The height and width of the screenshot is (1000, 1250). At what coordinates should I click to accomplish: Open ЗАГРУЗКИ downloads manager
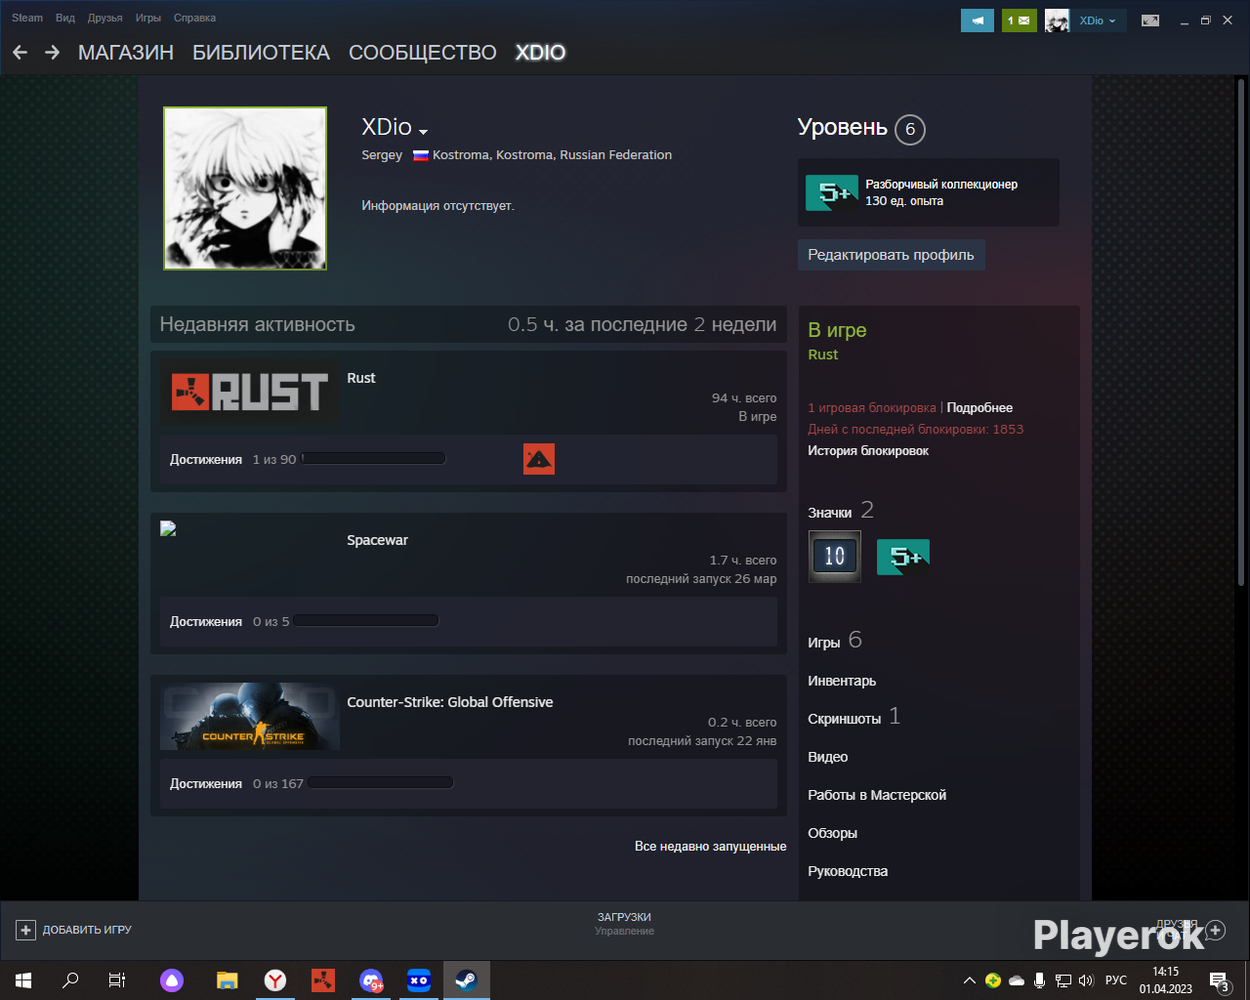coord(624,917)
